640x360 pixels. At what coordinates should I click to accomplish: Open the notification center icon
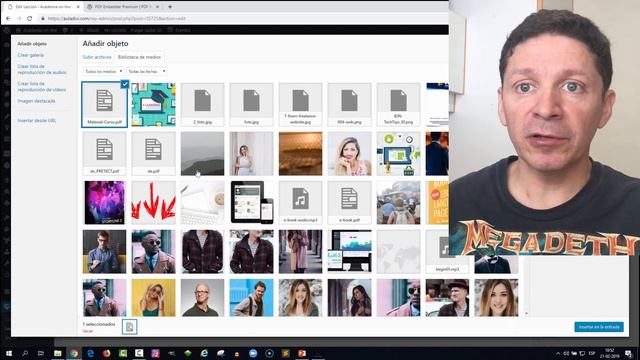click(x=629, y=353)
